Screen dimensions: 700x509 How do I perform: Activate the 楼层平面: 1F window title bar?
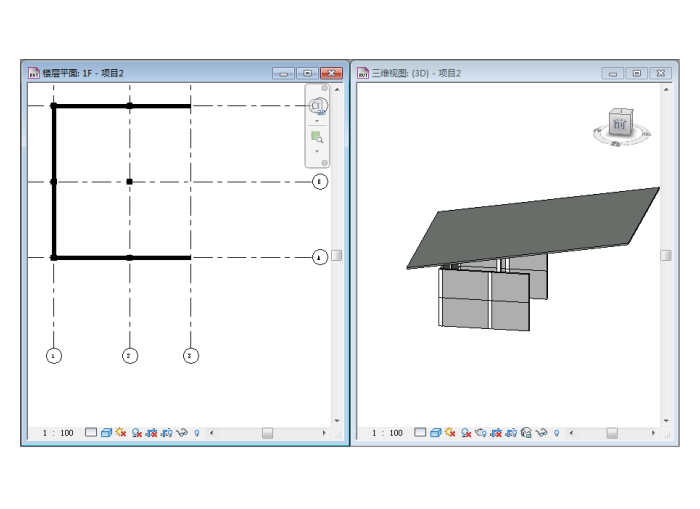[x=150, y=73]
